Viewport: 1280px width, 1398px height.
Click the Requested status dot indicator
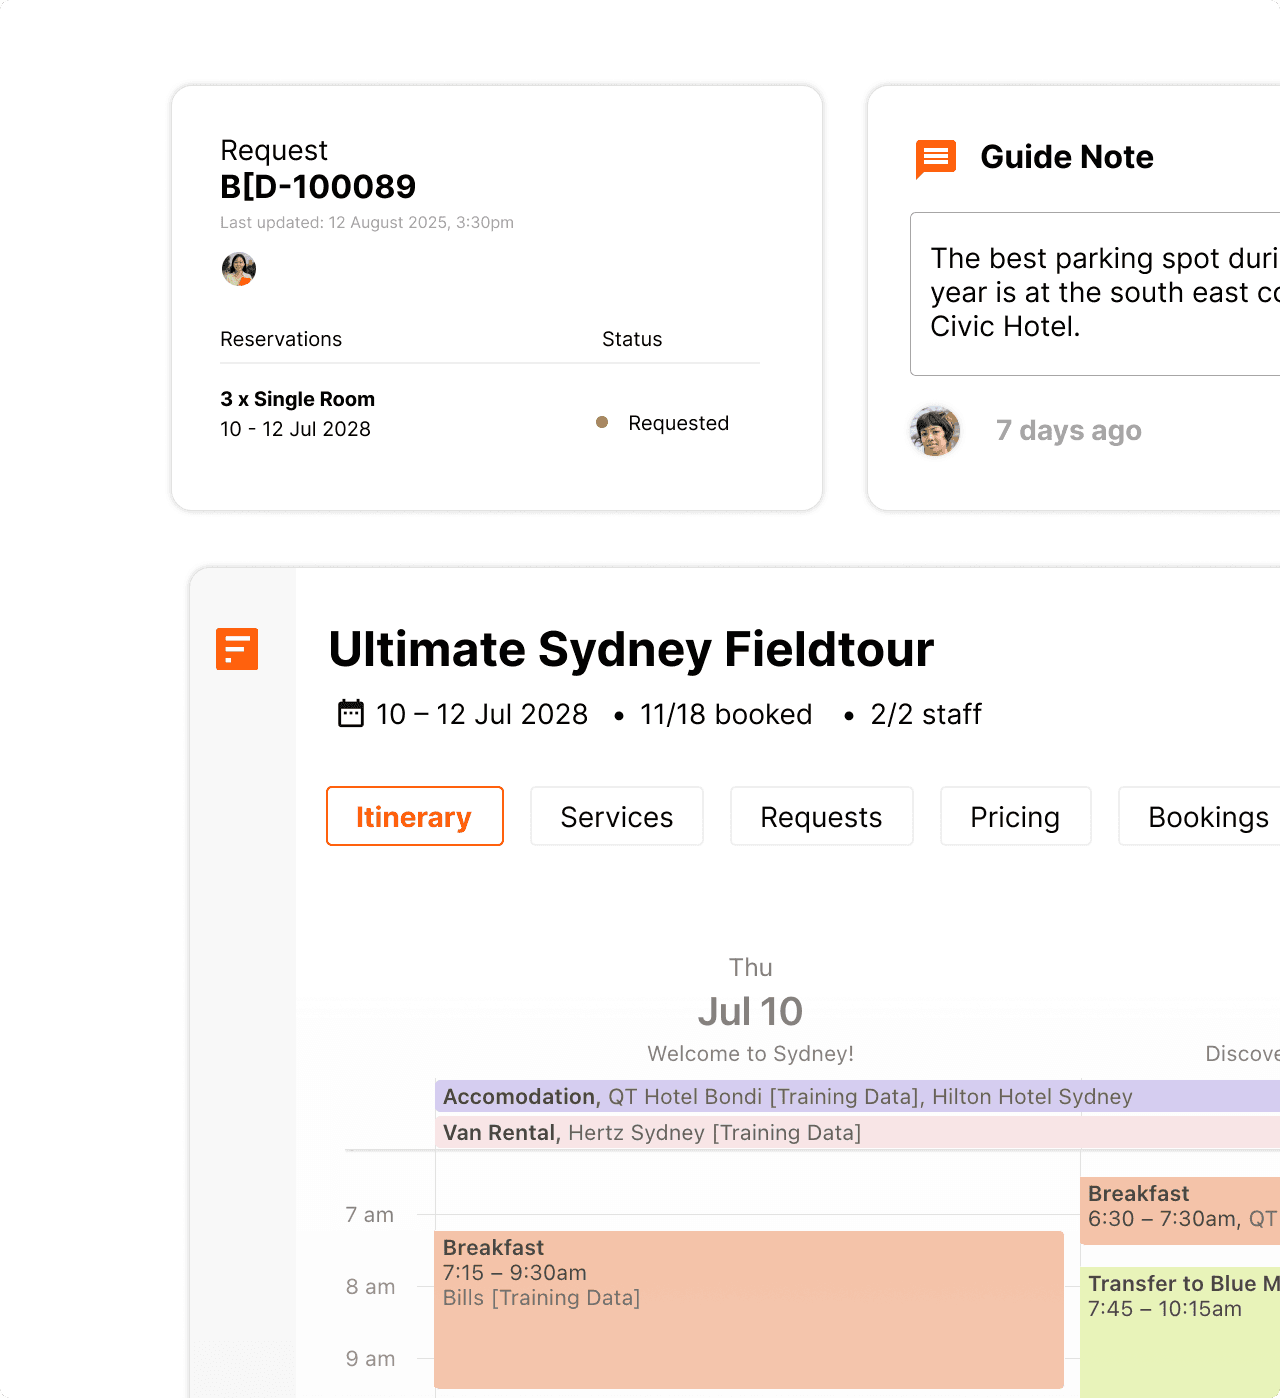click(x=602, y=423)
